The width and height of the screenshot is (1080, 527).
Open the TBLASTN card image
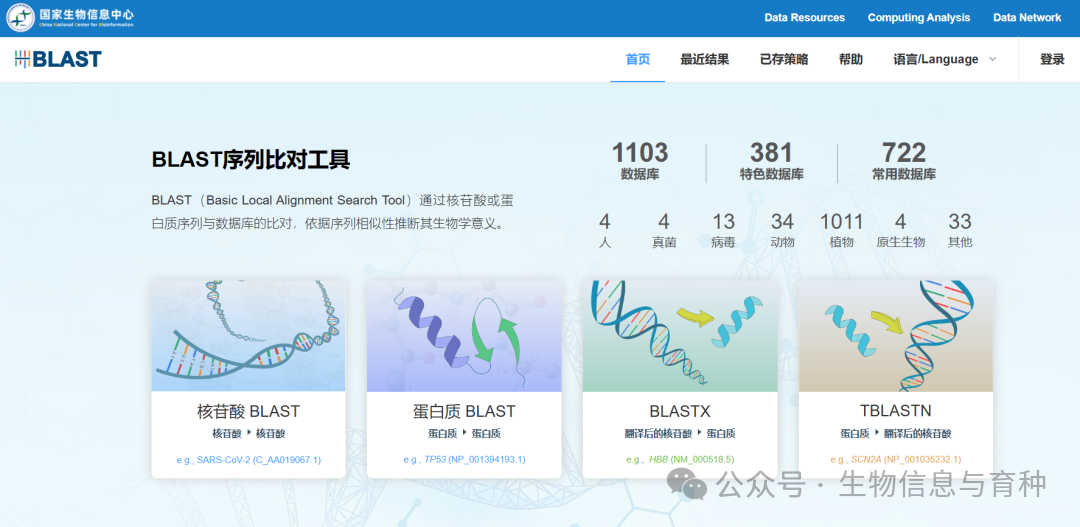[x=895, y=336]
